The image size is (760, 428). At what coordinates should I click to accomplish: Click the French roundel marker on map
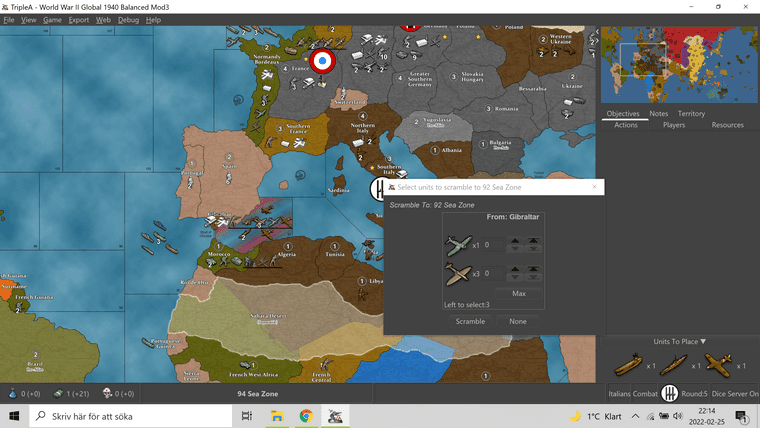coord(322,62)
